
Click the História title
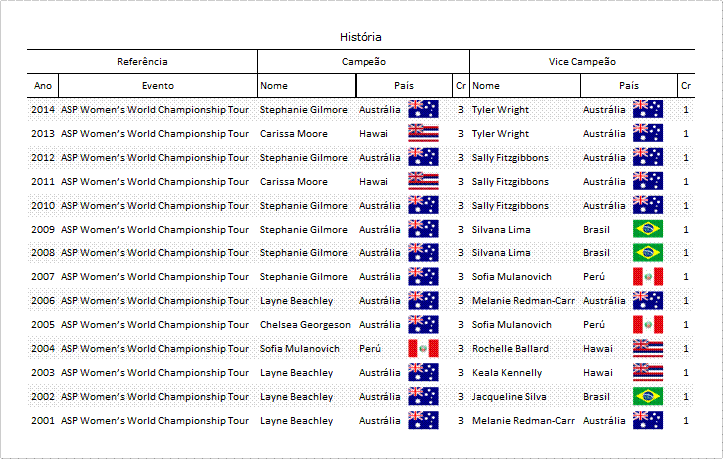361,37
